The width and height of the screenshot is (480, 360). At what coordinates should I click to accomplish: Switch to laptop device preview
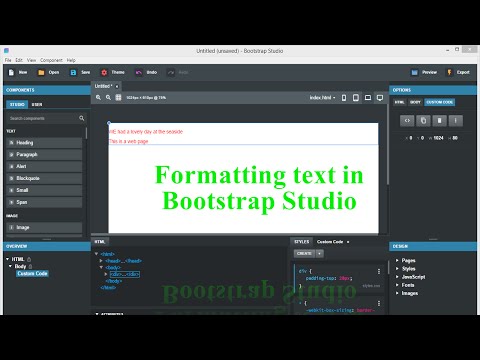pyautogui.click(x=368, y=98)
